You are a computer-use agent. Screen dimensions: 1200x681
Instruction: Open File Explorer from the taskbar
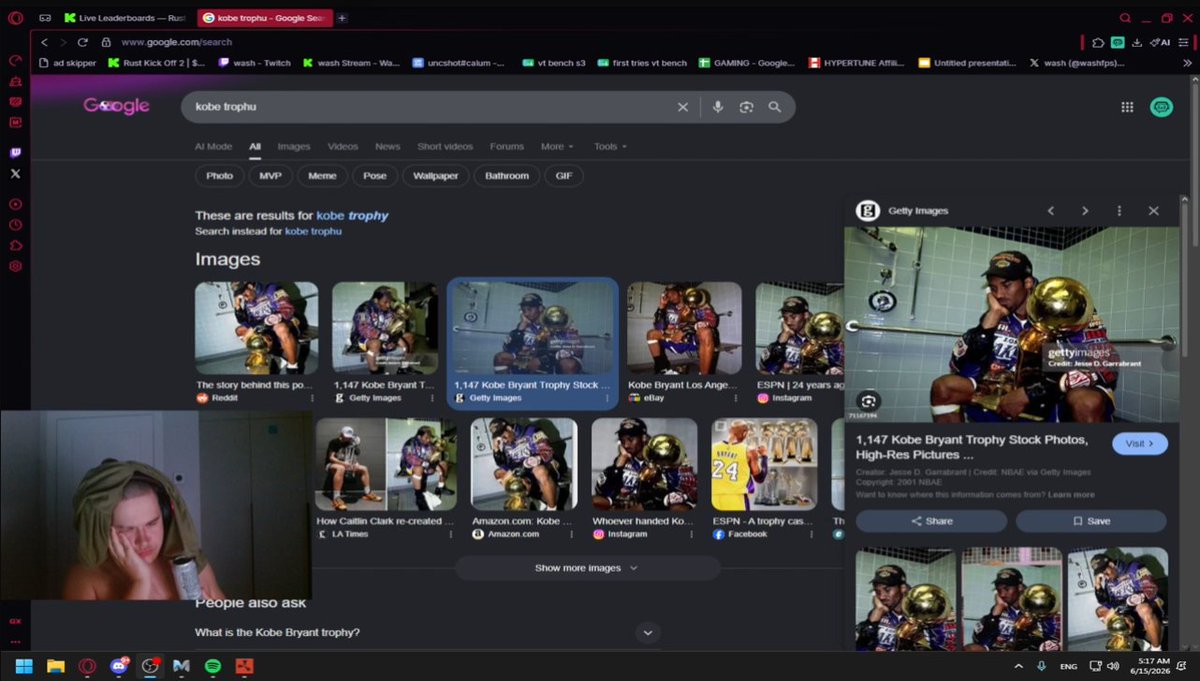[55, 666]
